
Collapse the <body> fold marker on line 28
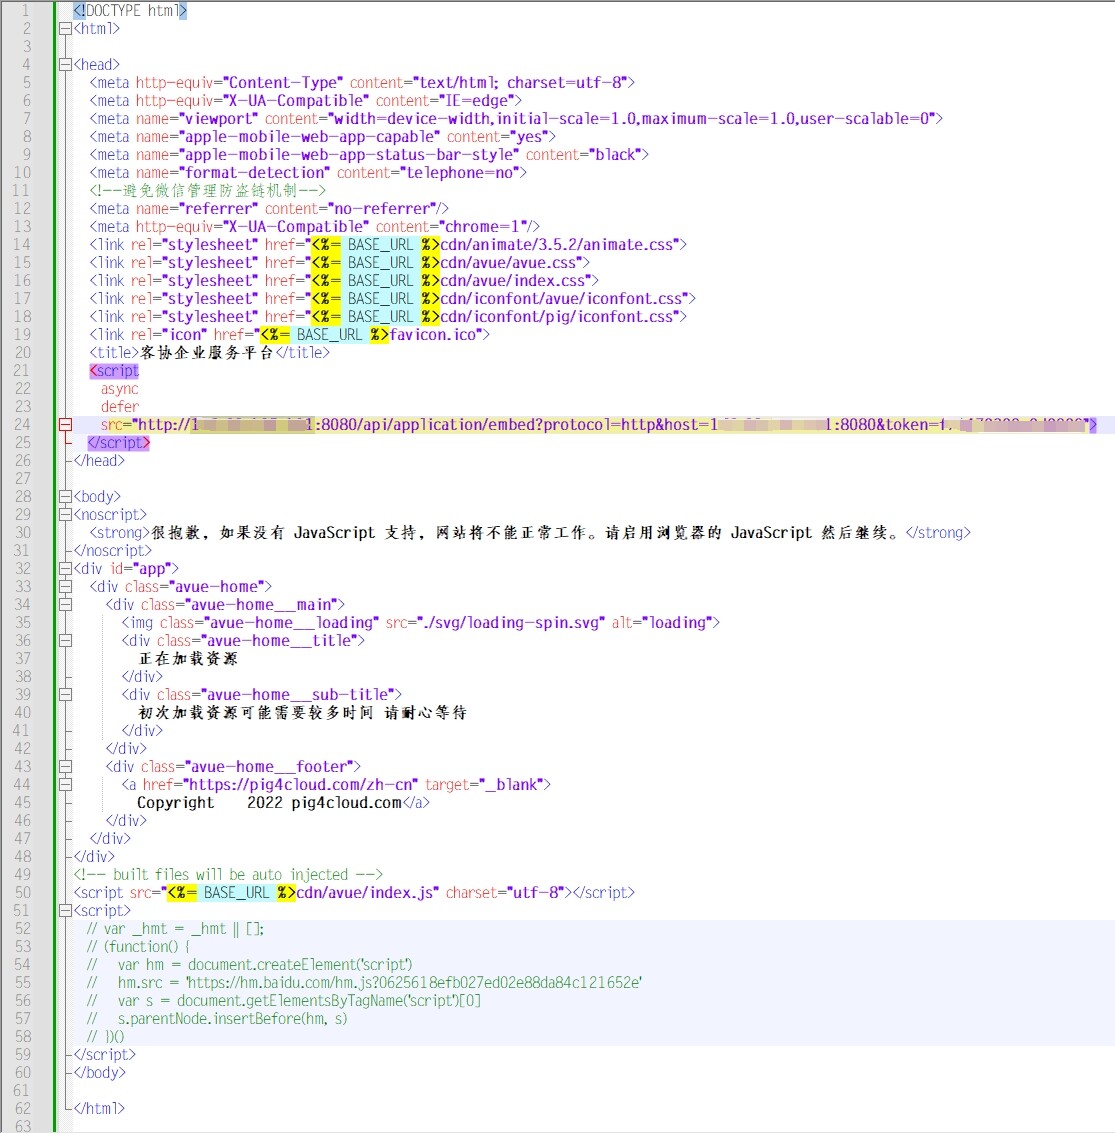tap(65, 497)
